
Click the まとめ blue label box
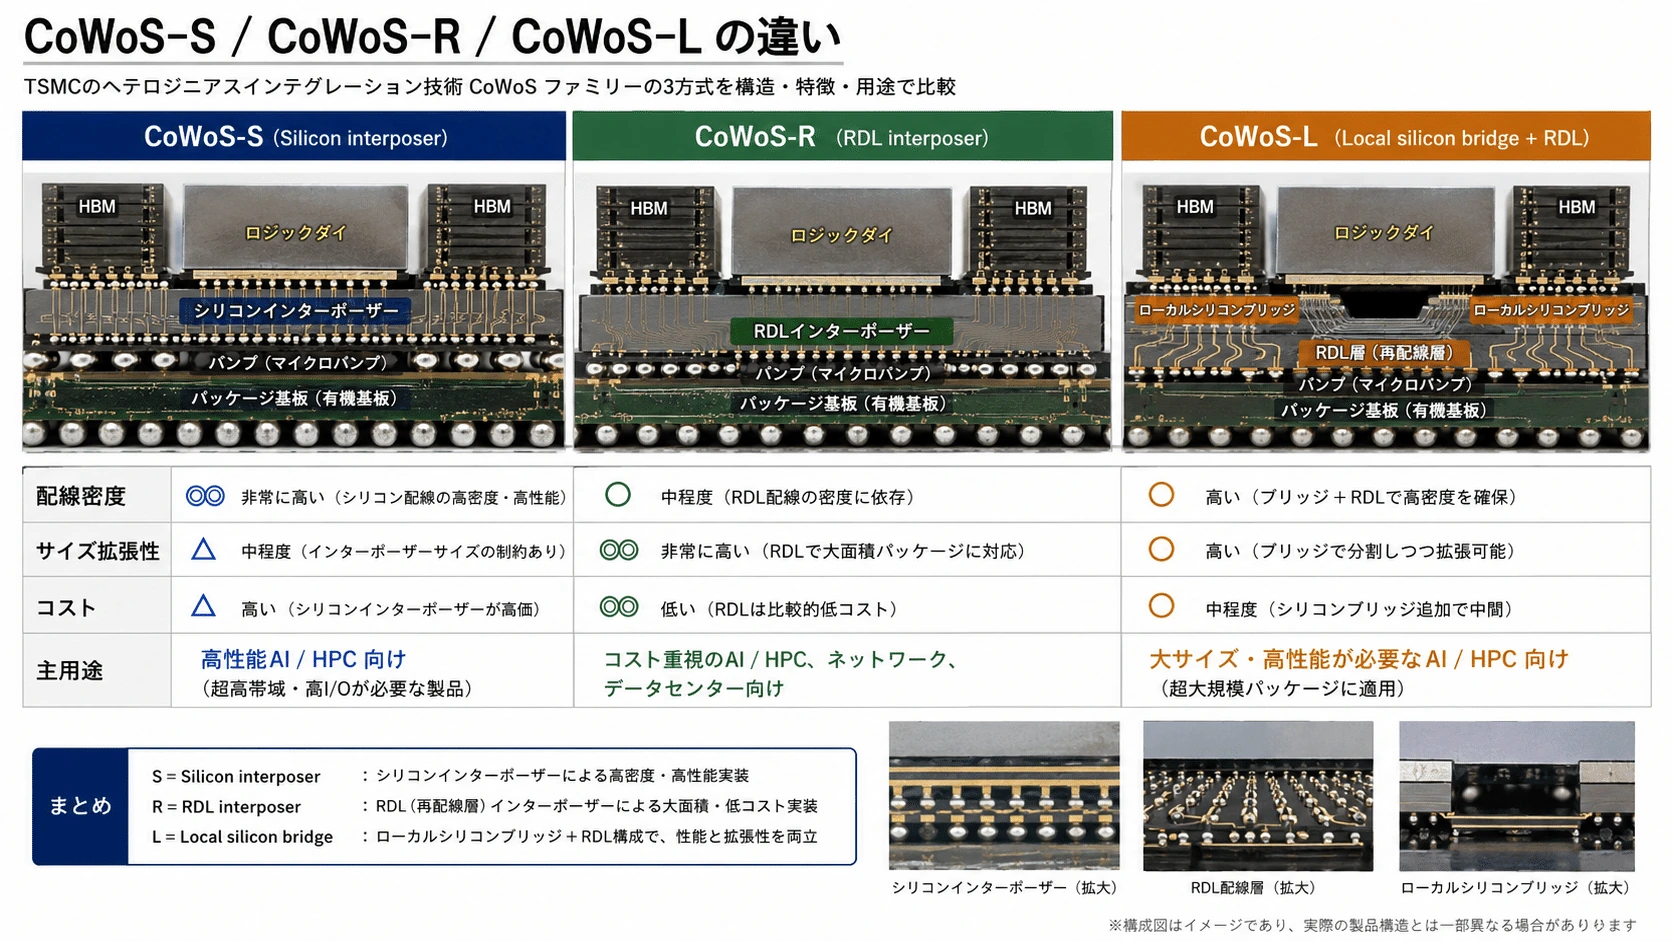(x=80, y=806)
